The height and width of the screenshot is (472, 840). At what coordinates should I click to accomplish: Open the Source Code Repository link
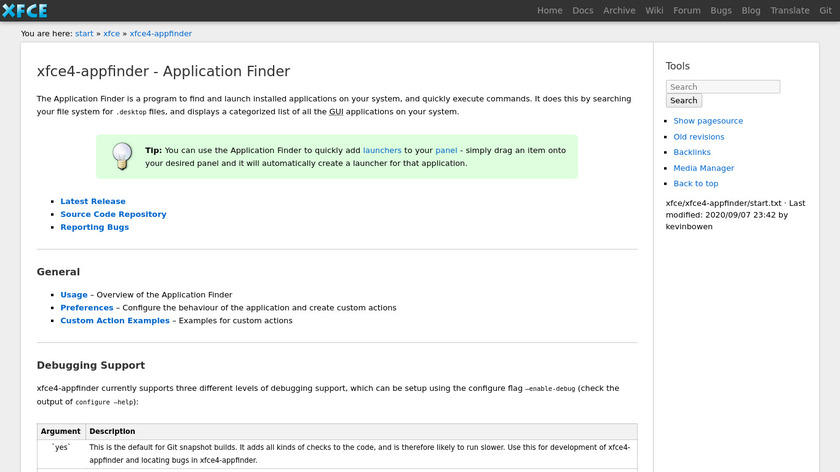(113, 214)
